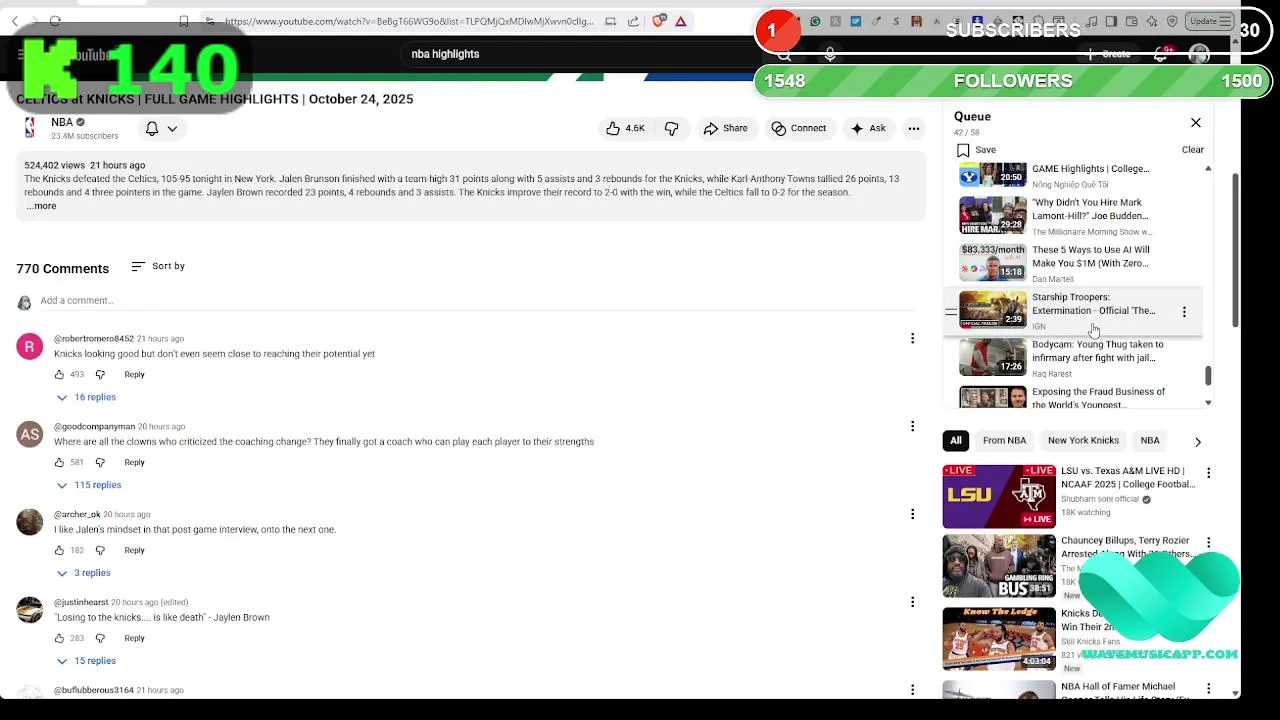Open options menu for @robertromero8452's comment
Image resolution: width=1280 pixels, height=720 pixels.
click(x=912, y=338)
